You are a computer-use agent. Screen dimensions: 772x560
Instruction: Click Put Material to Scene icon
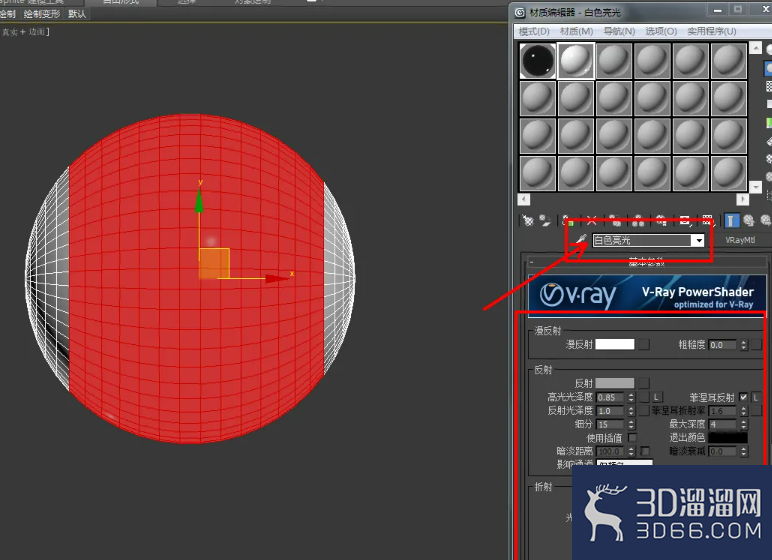545,220
